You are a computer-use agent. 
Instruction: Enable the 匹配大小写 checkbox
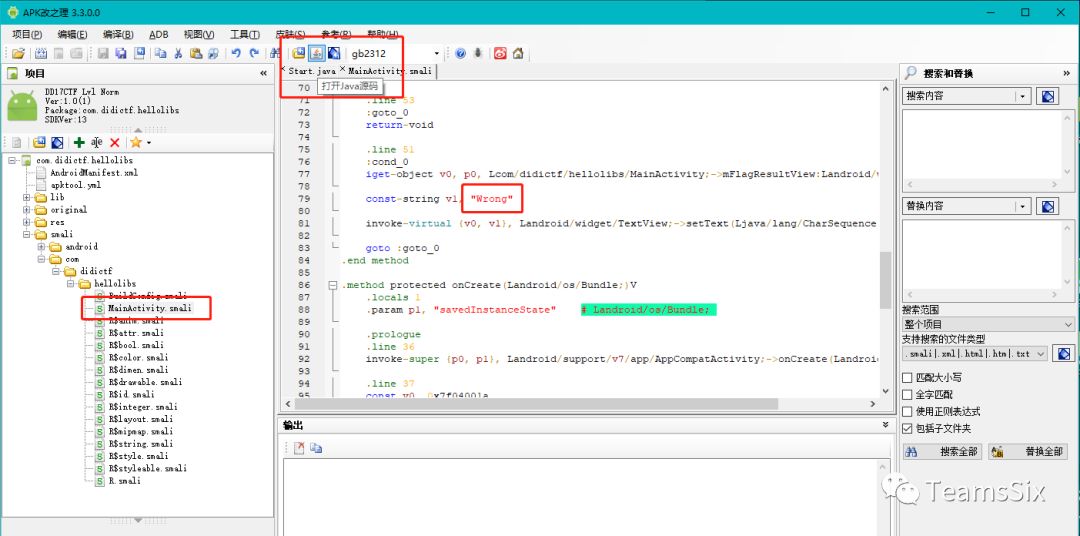click(x=908, y=378)
